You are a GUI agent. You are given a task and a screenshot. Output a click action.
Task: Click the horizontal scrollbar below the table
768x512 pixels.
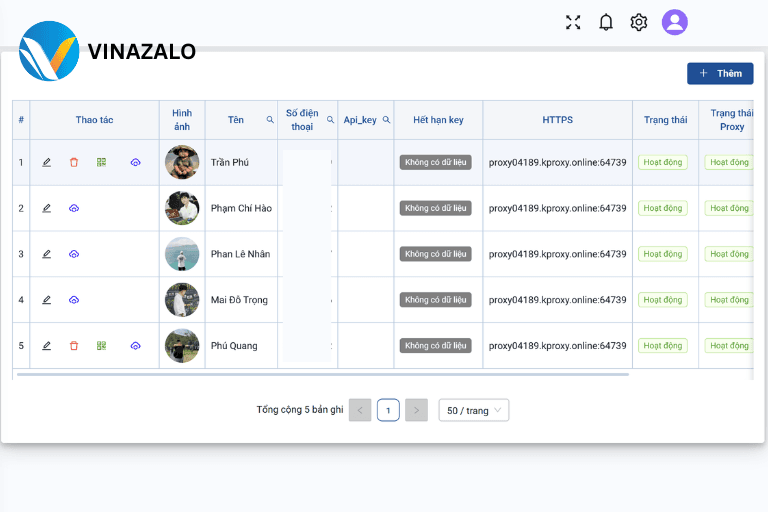click(323, 374)
